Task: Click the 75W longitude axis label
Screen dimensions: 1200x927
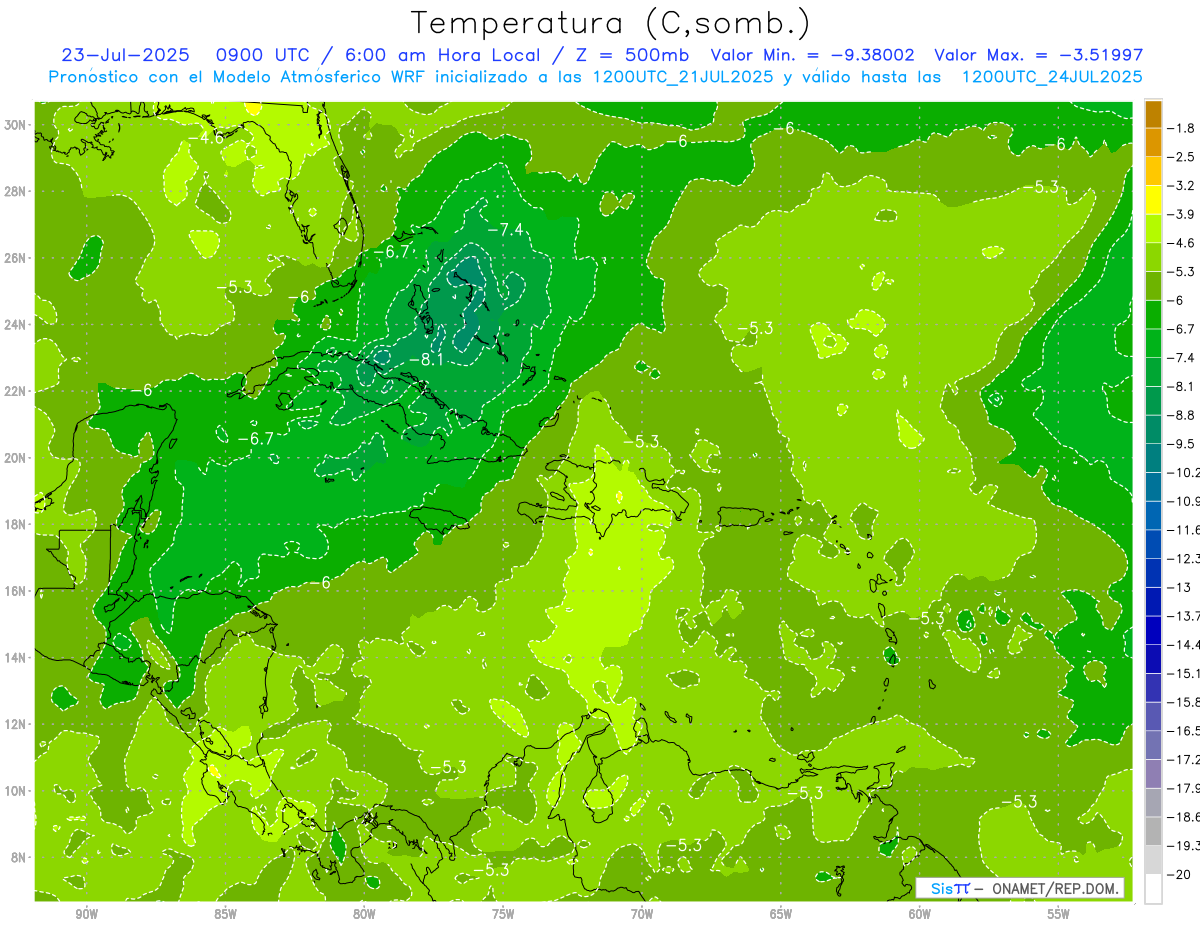Action: (503, 914)
